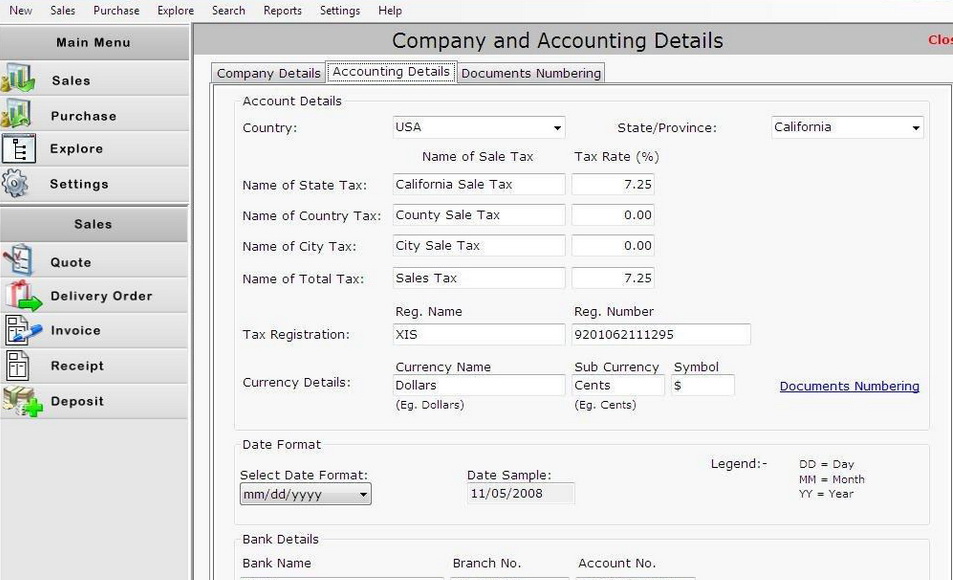
Task: Click the red Close link top right
Action: point(940,40)
